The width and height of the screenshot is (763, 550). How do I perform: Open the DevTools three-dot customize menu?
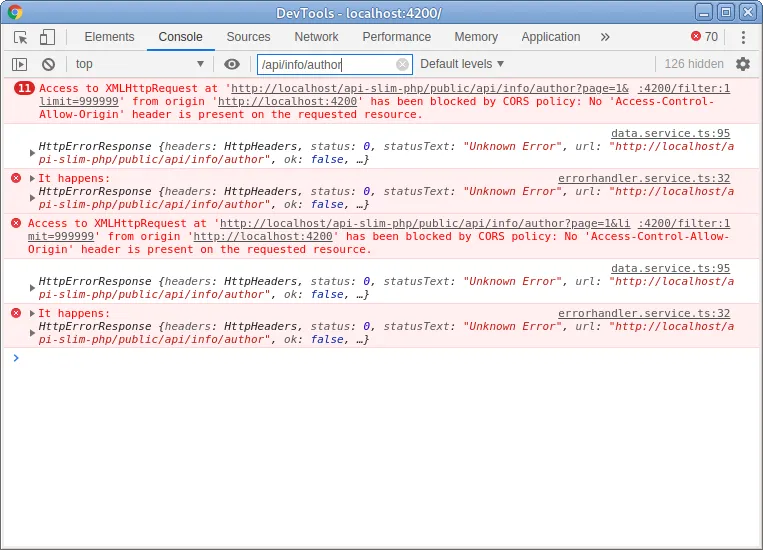(743, 37)
